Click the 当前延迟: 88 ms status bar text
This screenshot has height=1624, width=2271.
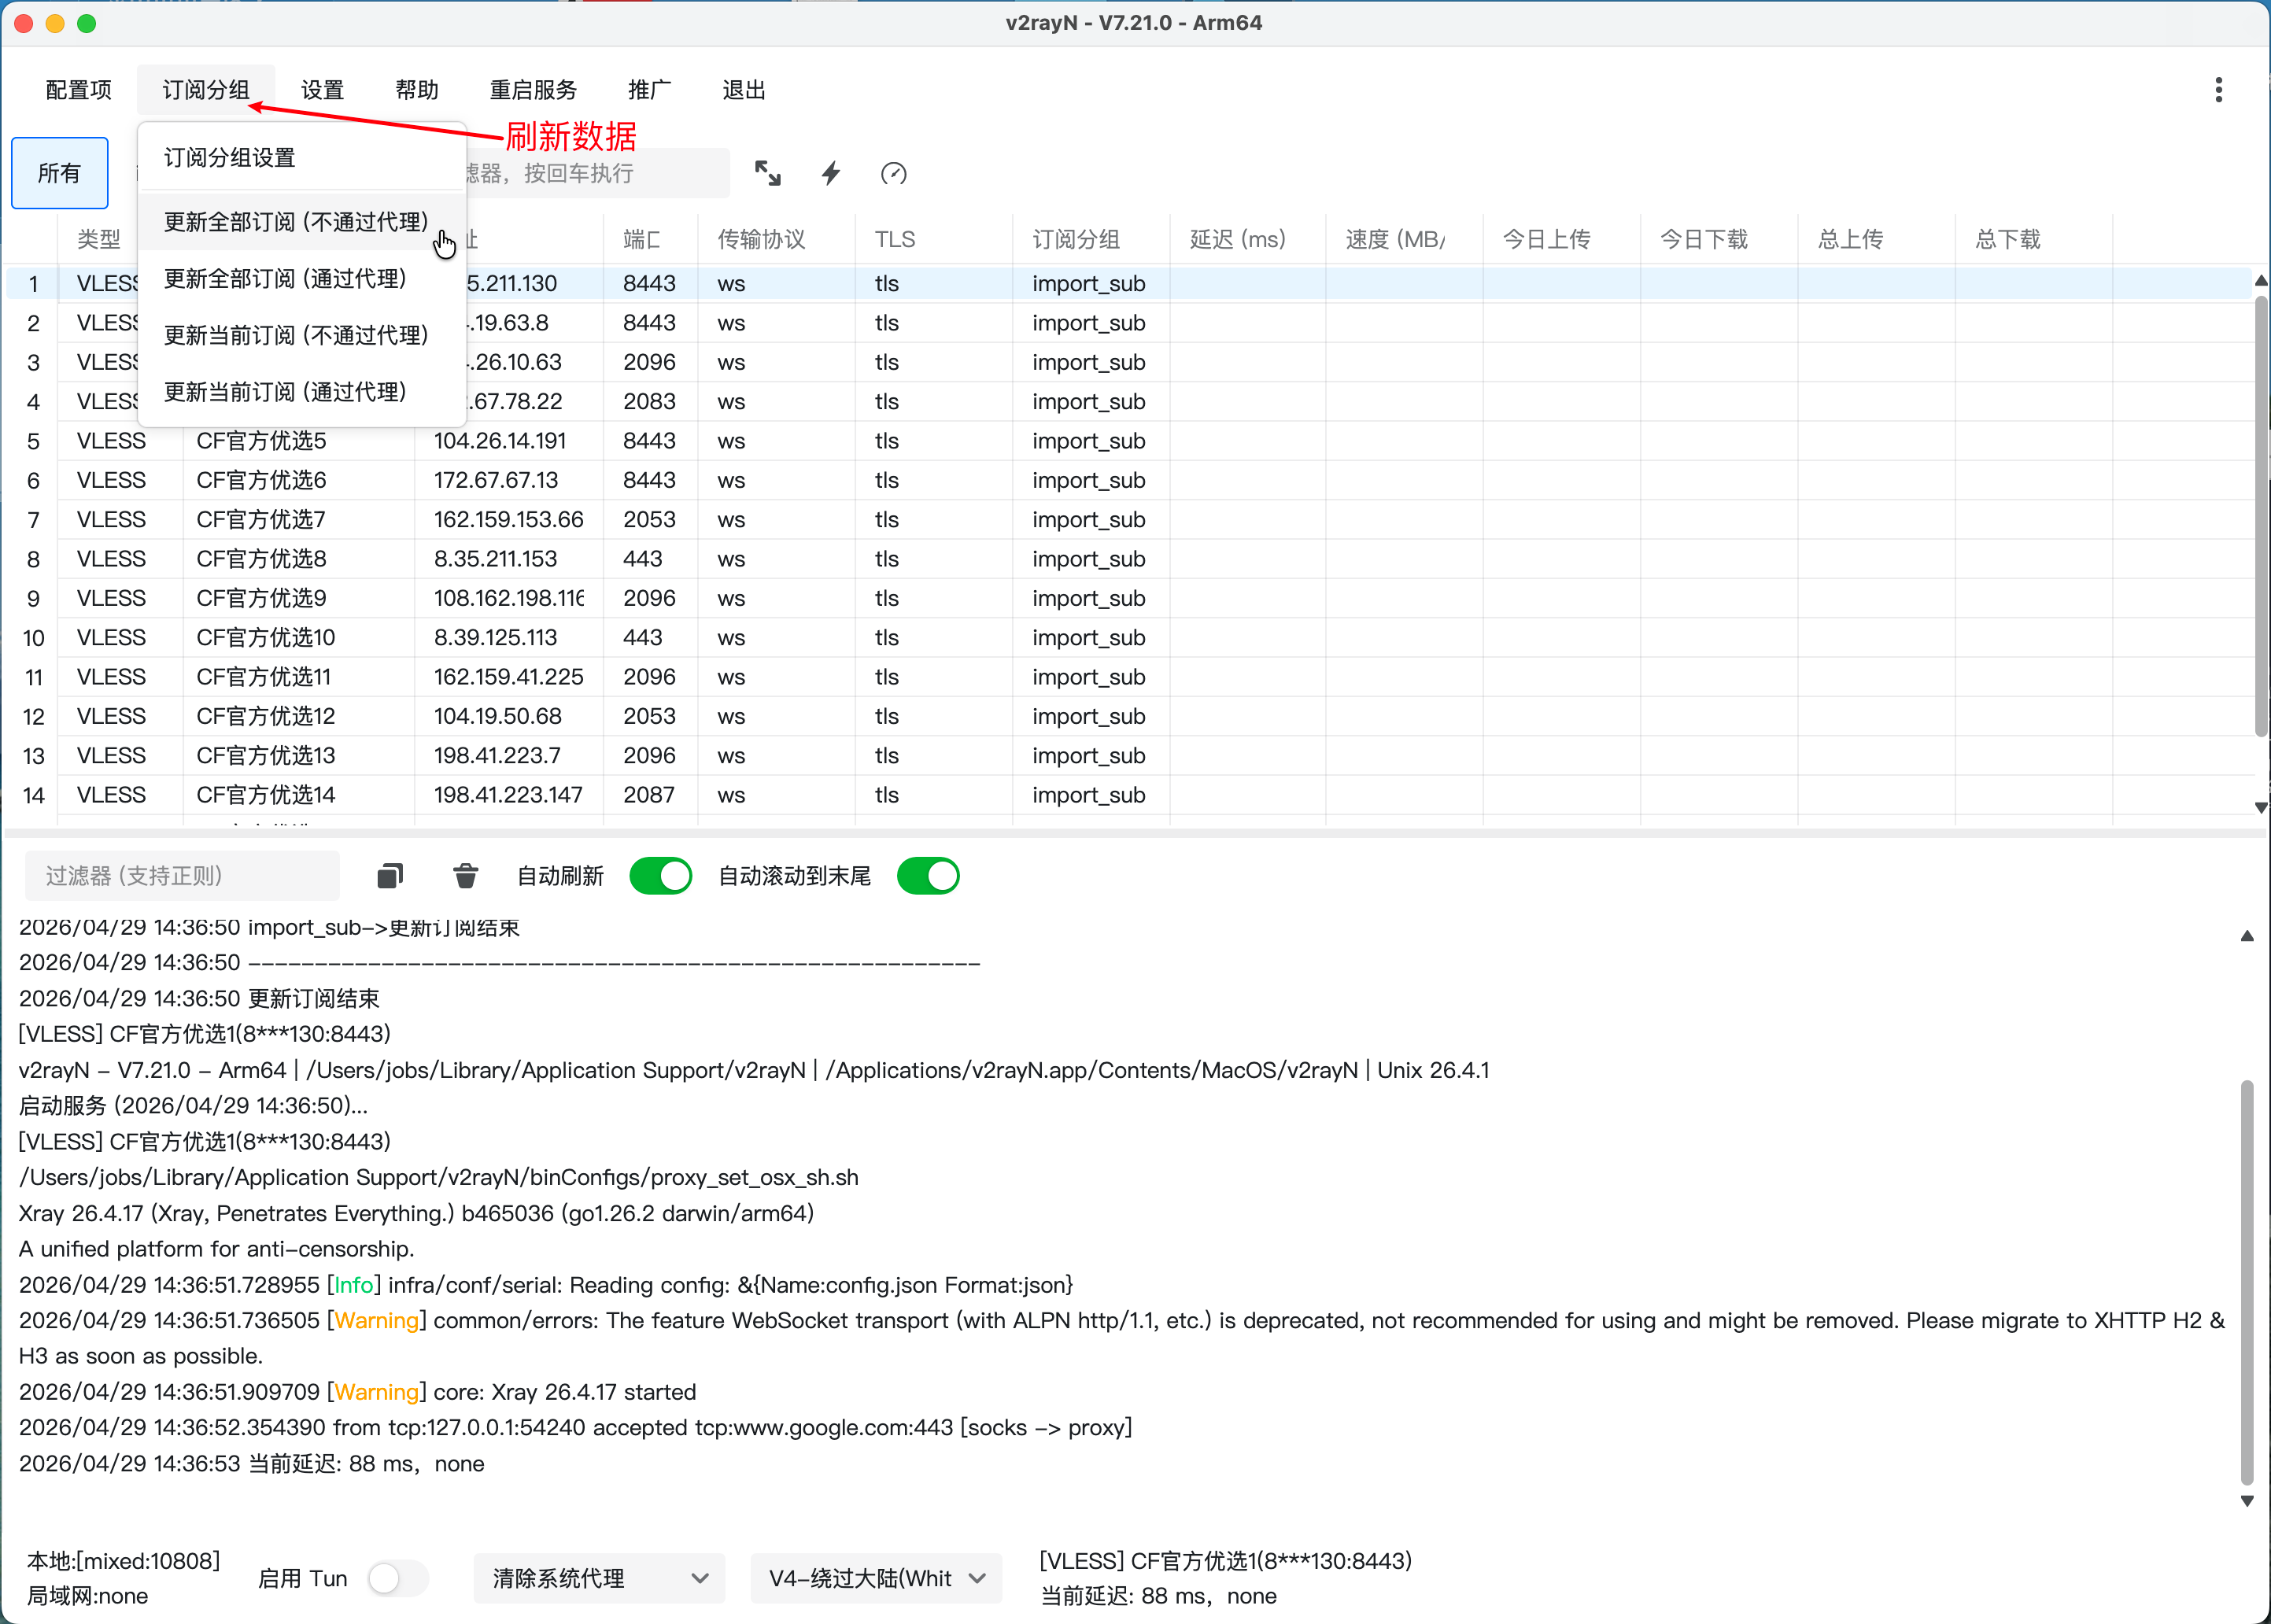click(1159, 1596)
